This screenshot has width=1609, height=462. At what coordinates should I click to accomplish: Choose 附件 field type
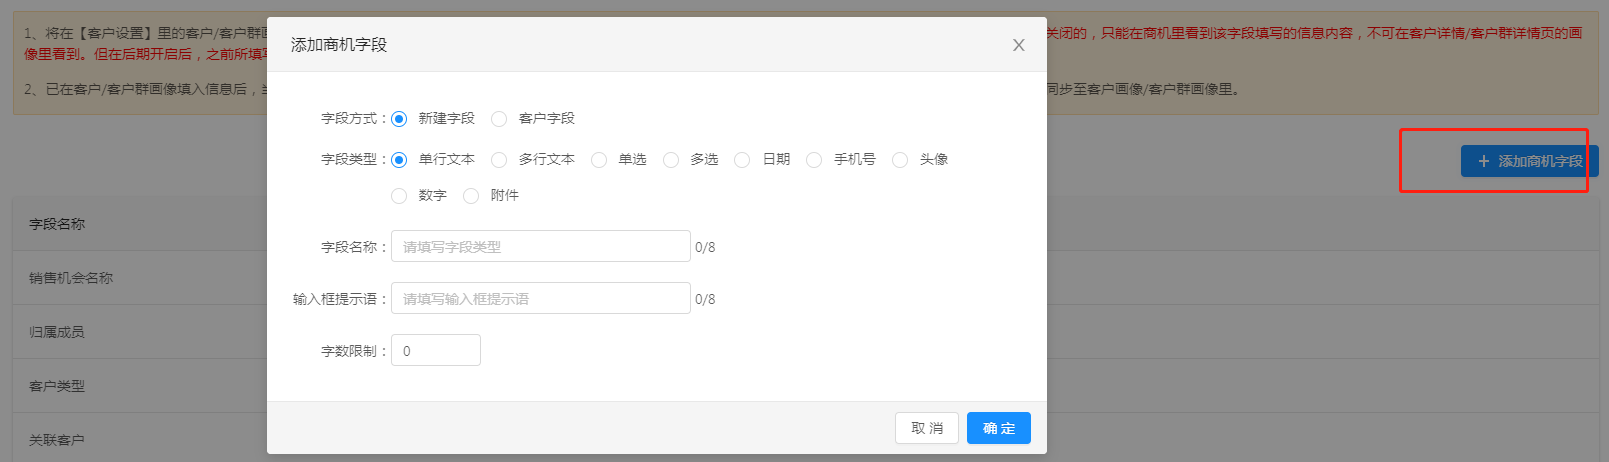click(472, 196)
